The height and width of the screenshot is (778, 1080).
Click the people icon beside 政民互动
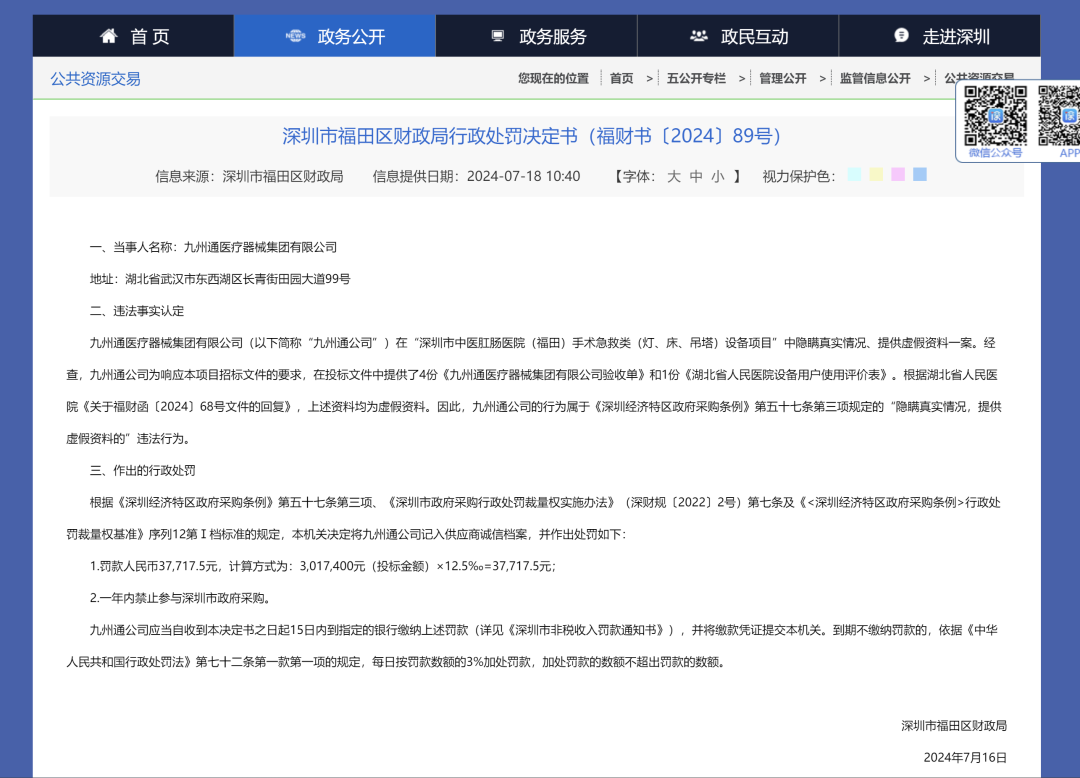pos(699,36)
